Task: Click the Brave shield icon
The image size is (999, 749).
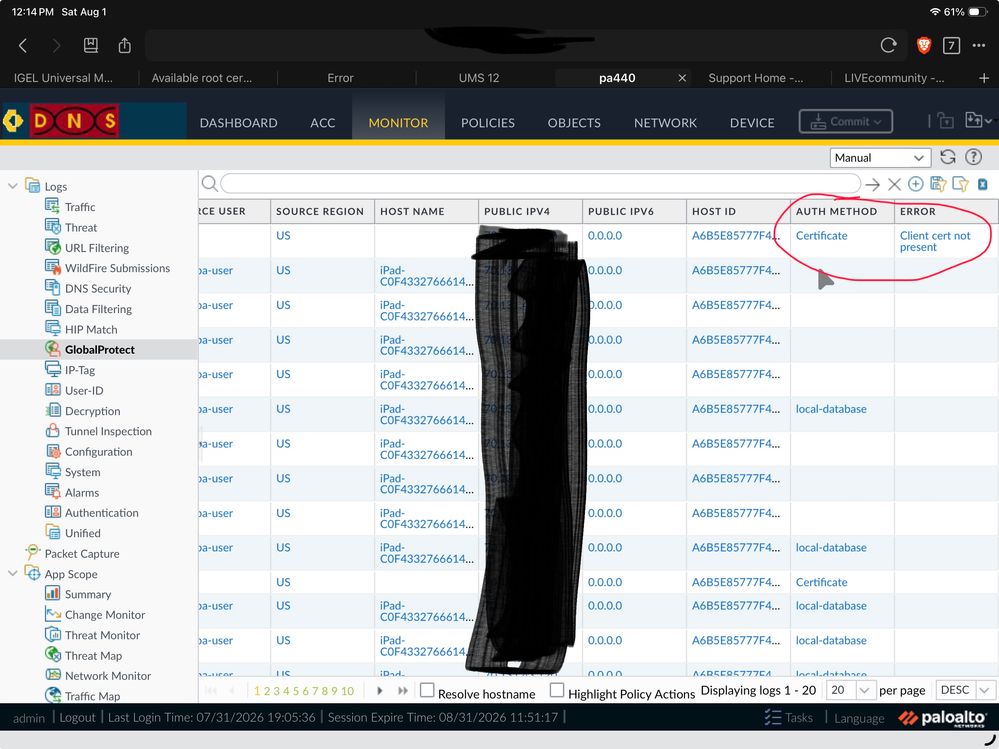Action: click(924, 45)
